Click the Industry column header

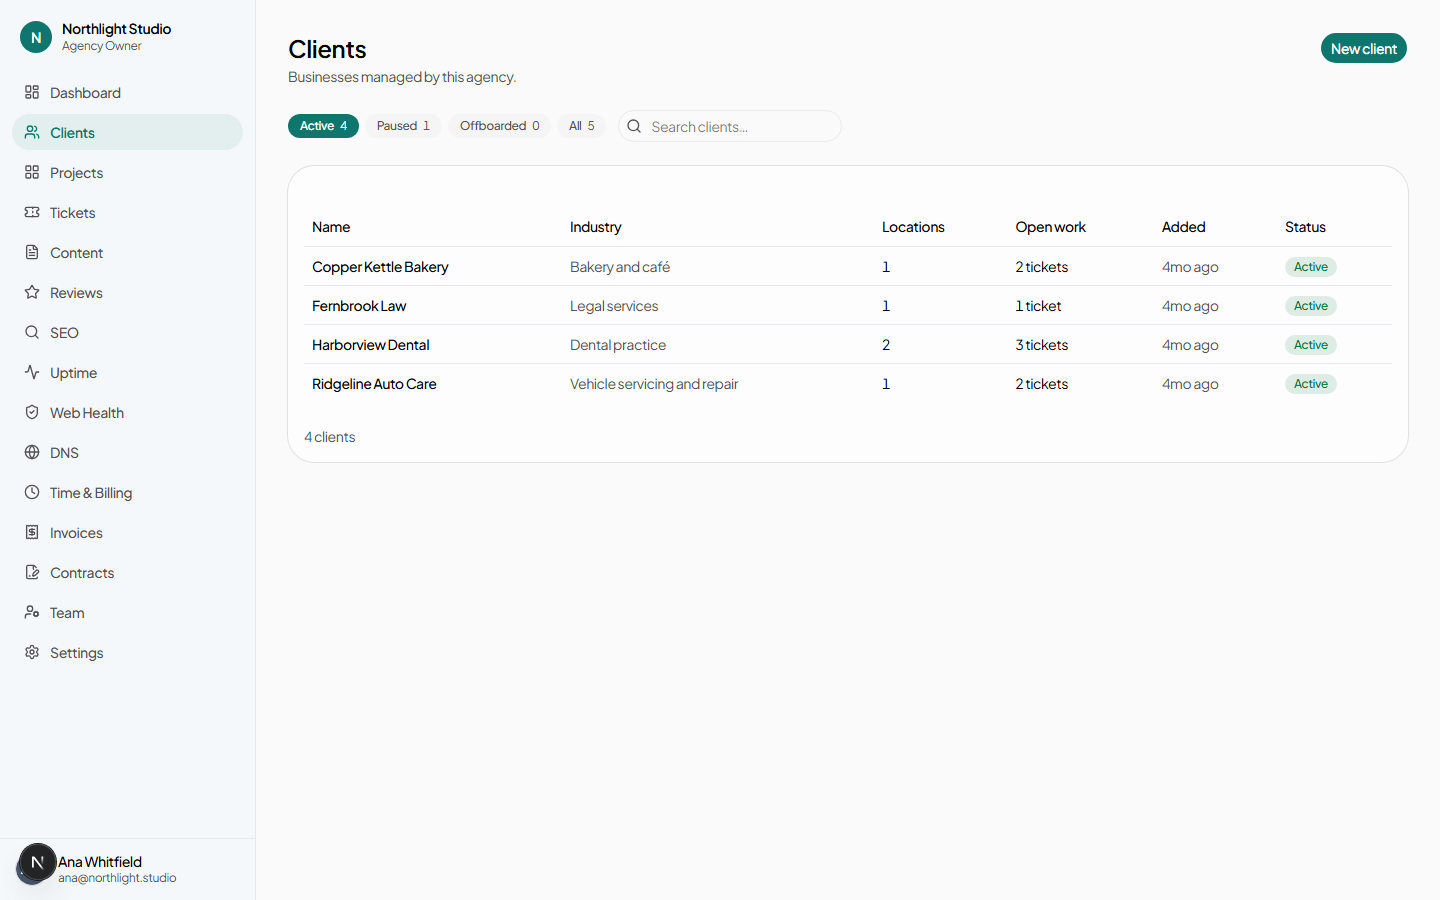coord(595,227)
